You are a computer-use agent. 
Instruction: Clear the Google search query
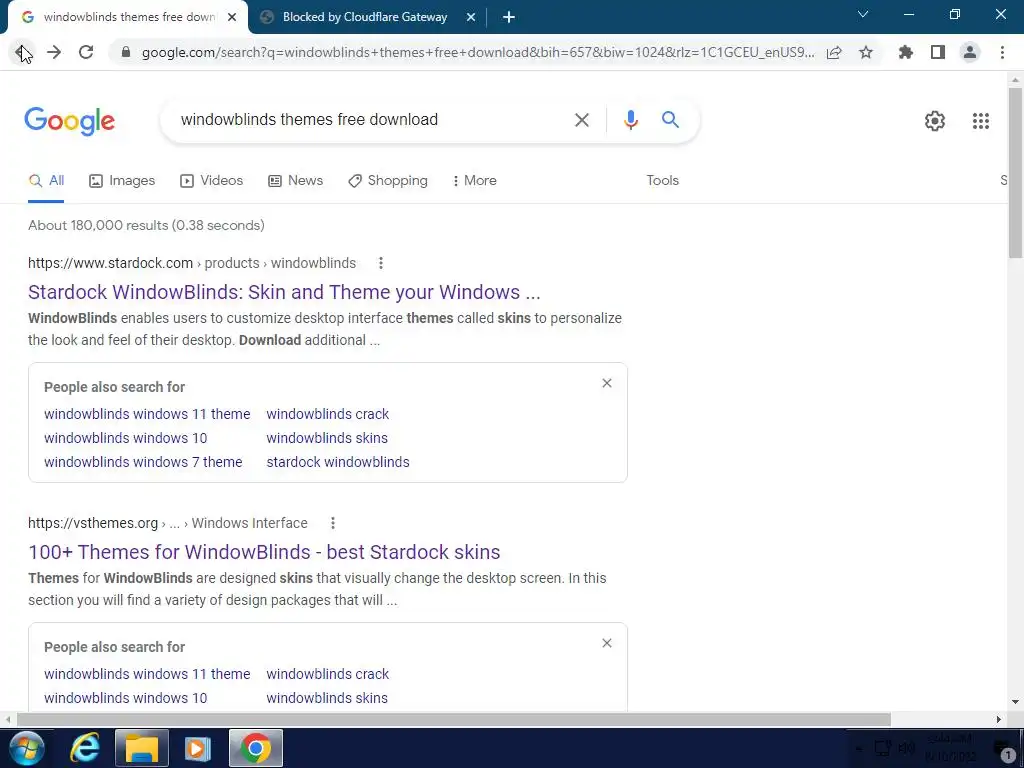(x=581, y=120)
